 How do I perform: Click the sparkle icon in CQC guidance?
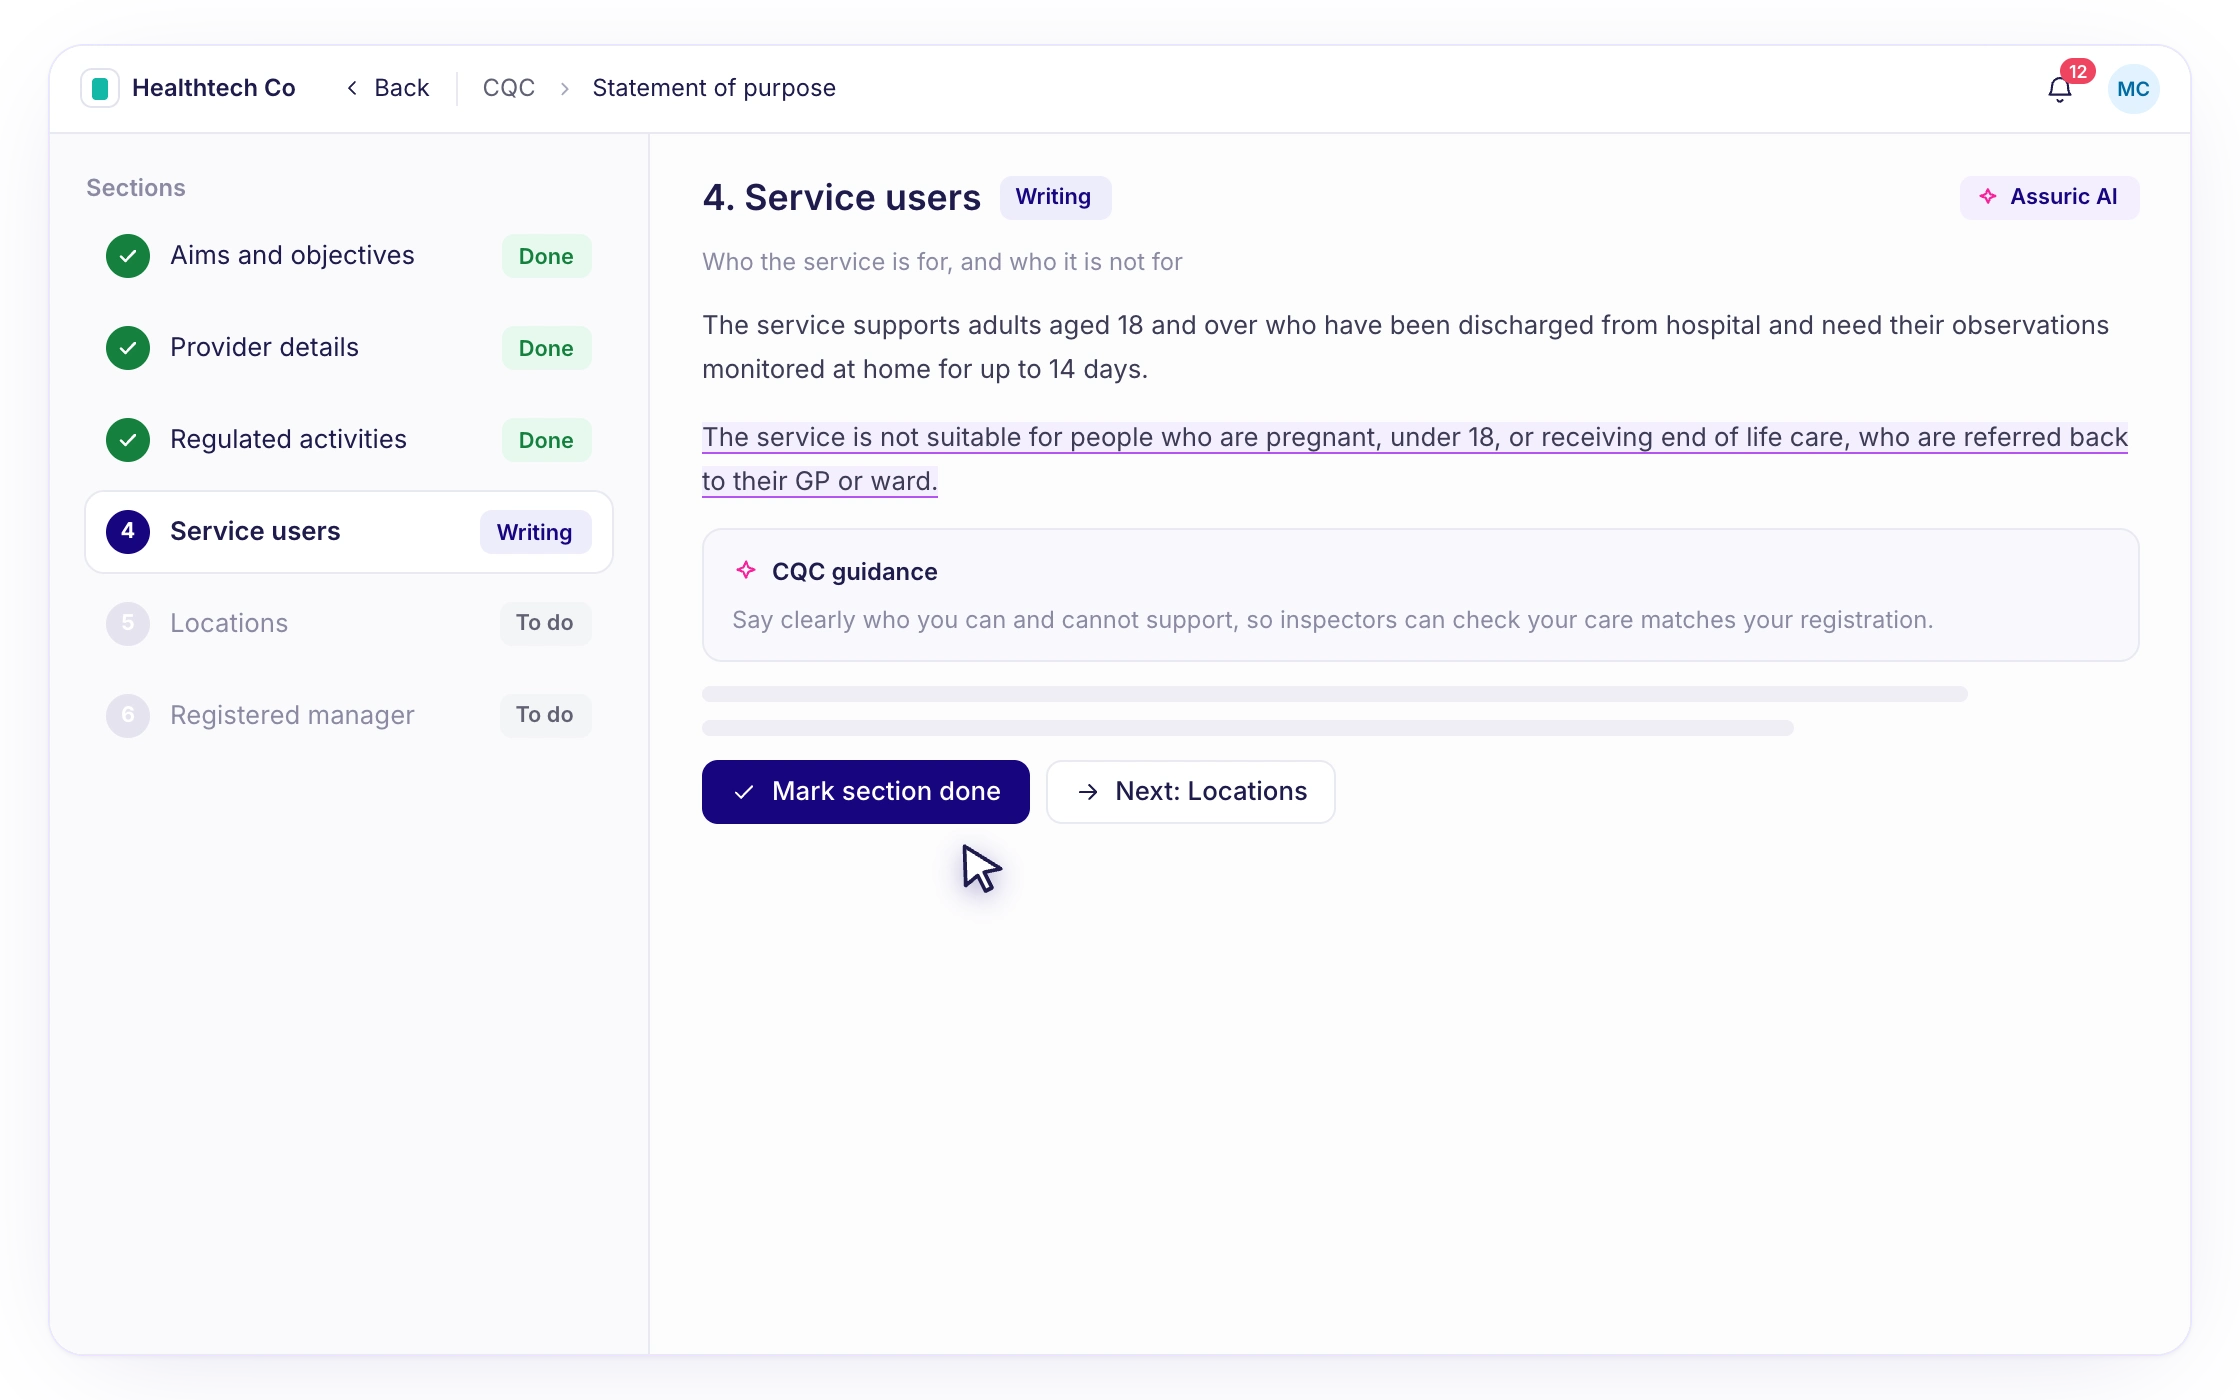[x=746, y=570]
